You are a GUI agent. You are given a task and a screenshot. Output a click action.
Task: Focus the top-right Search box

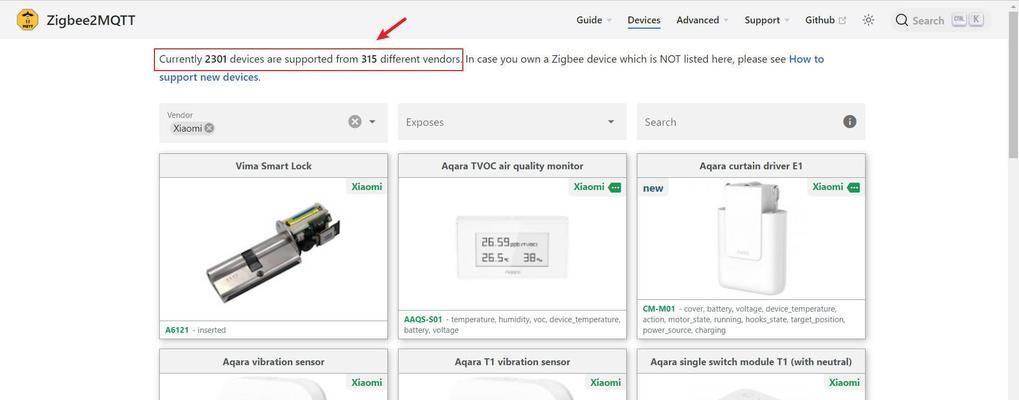click(x=939, y=20)
